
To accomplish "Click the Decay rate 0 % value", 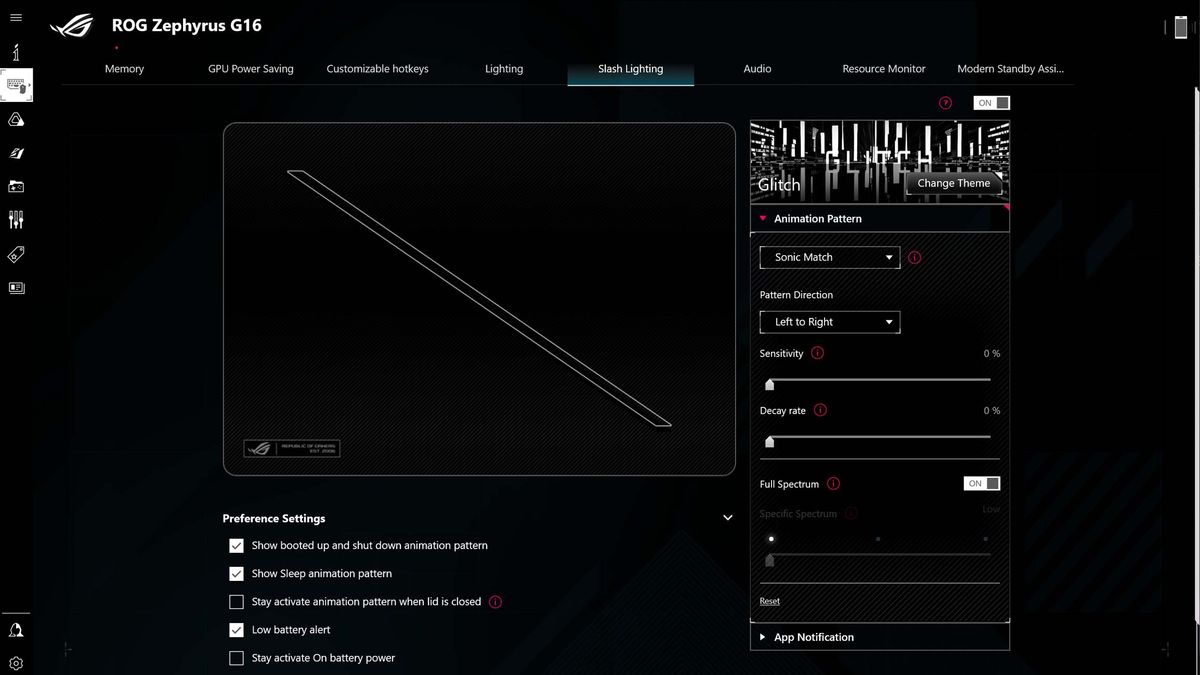I will point(991,411).
